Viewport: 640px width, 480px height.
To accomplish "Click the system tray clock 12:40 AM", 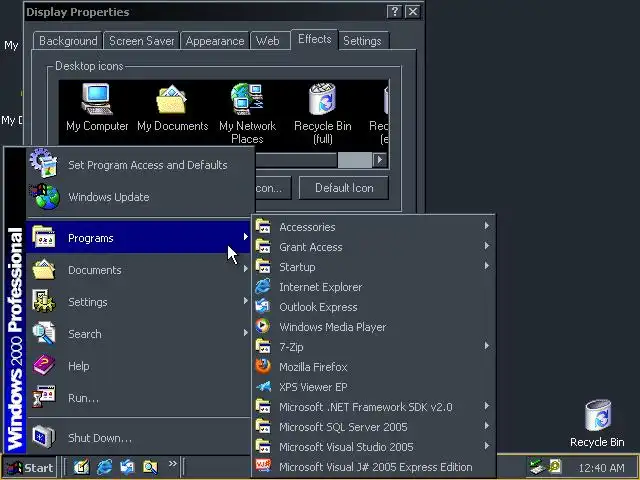I will [601, 468].
